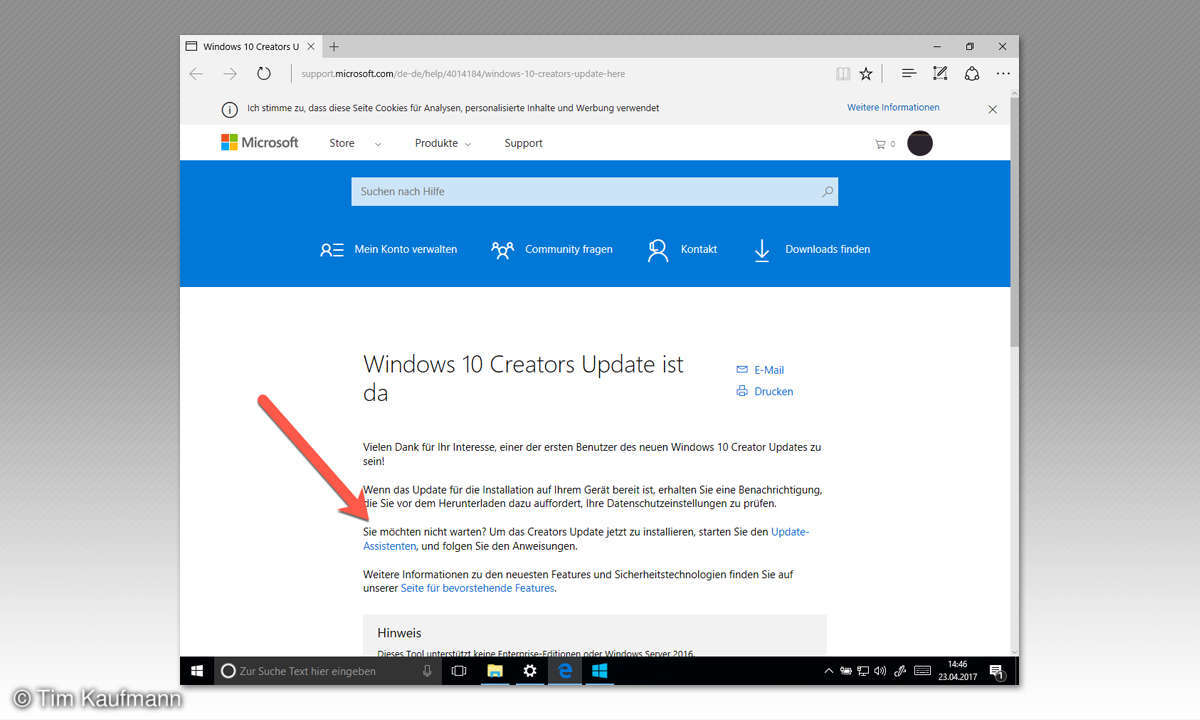The width and height of the screenshot is (1200, 720).
Task: Open the Support menu item
Action: 524,143
